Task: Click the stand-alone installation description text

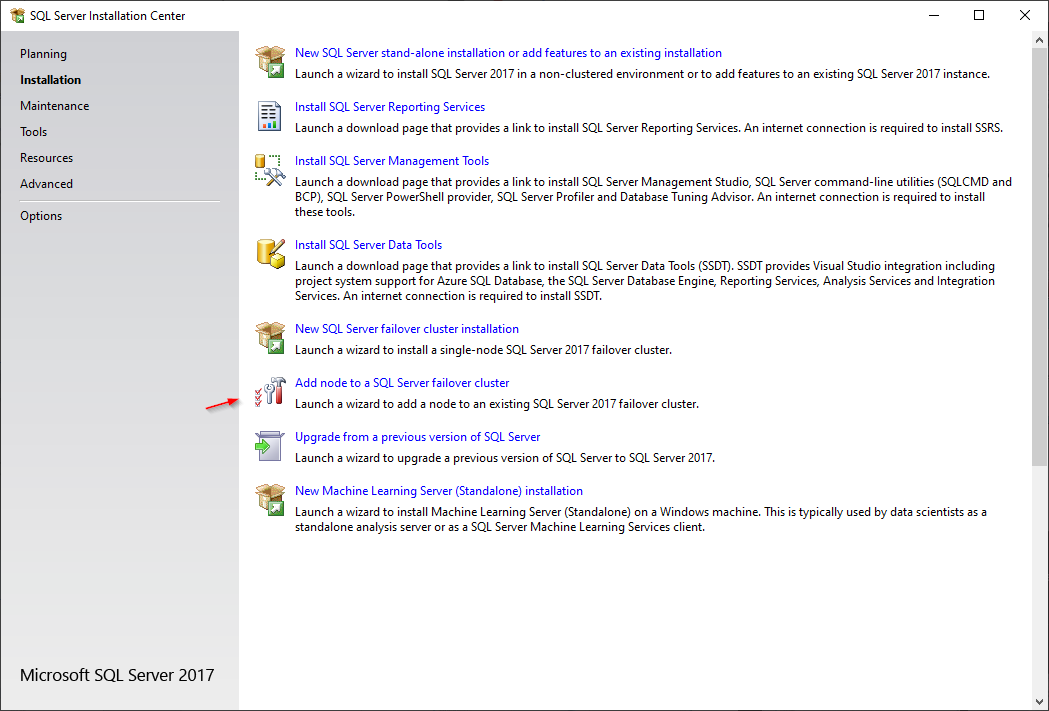Action: tap(642, 74)
